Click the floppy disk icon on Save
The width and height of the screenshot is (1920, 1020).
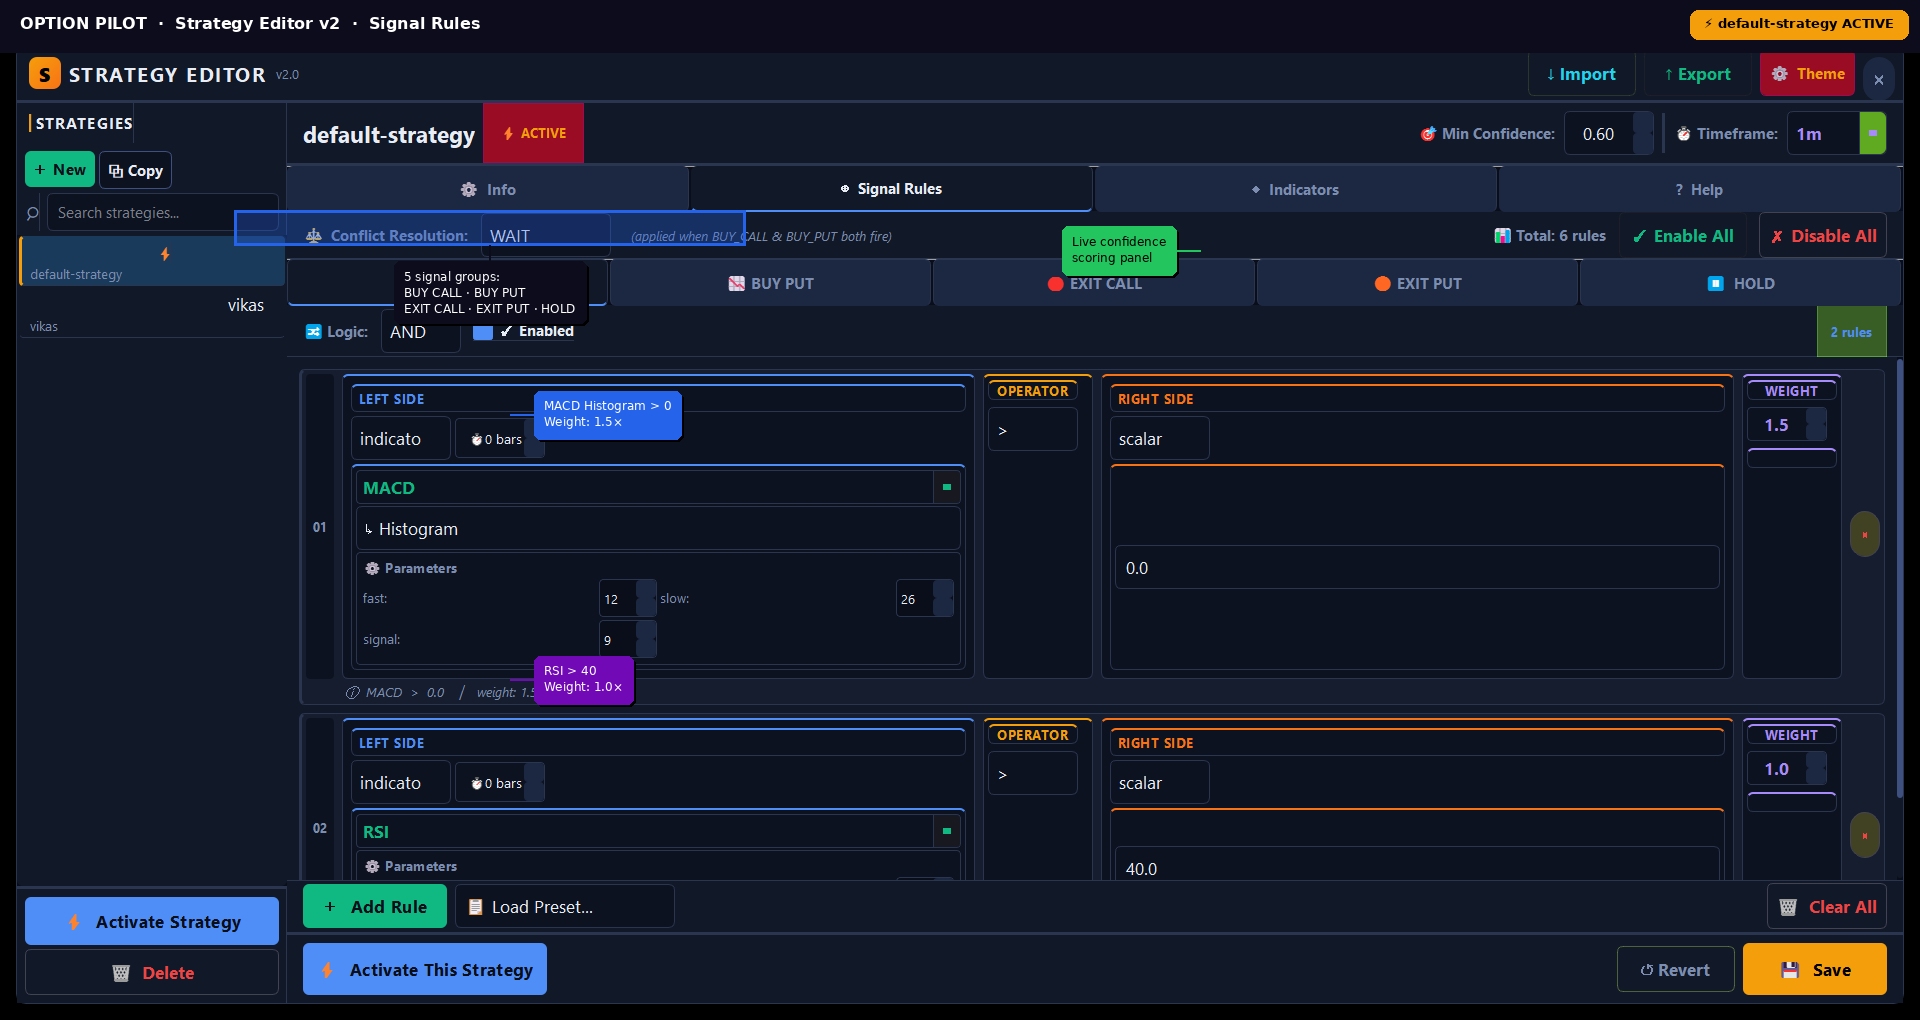(x=1790, y=970)
